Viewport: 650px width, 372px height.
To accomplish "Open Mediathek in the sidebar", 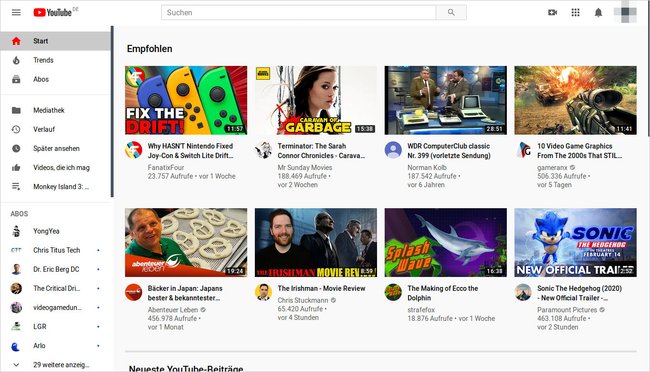I will tap(56, 110).
